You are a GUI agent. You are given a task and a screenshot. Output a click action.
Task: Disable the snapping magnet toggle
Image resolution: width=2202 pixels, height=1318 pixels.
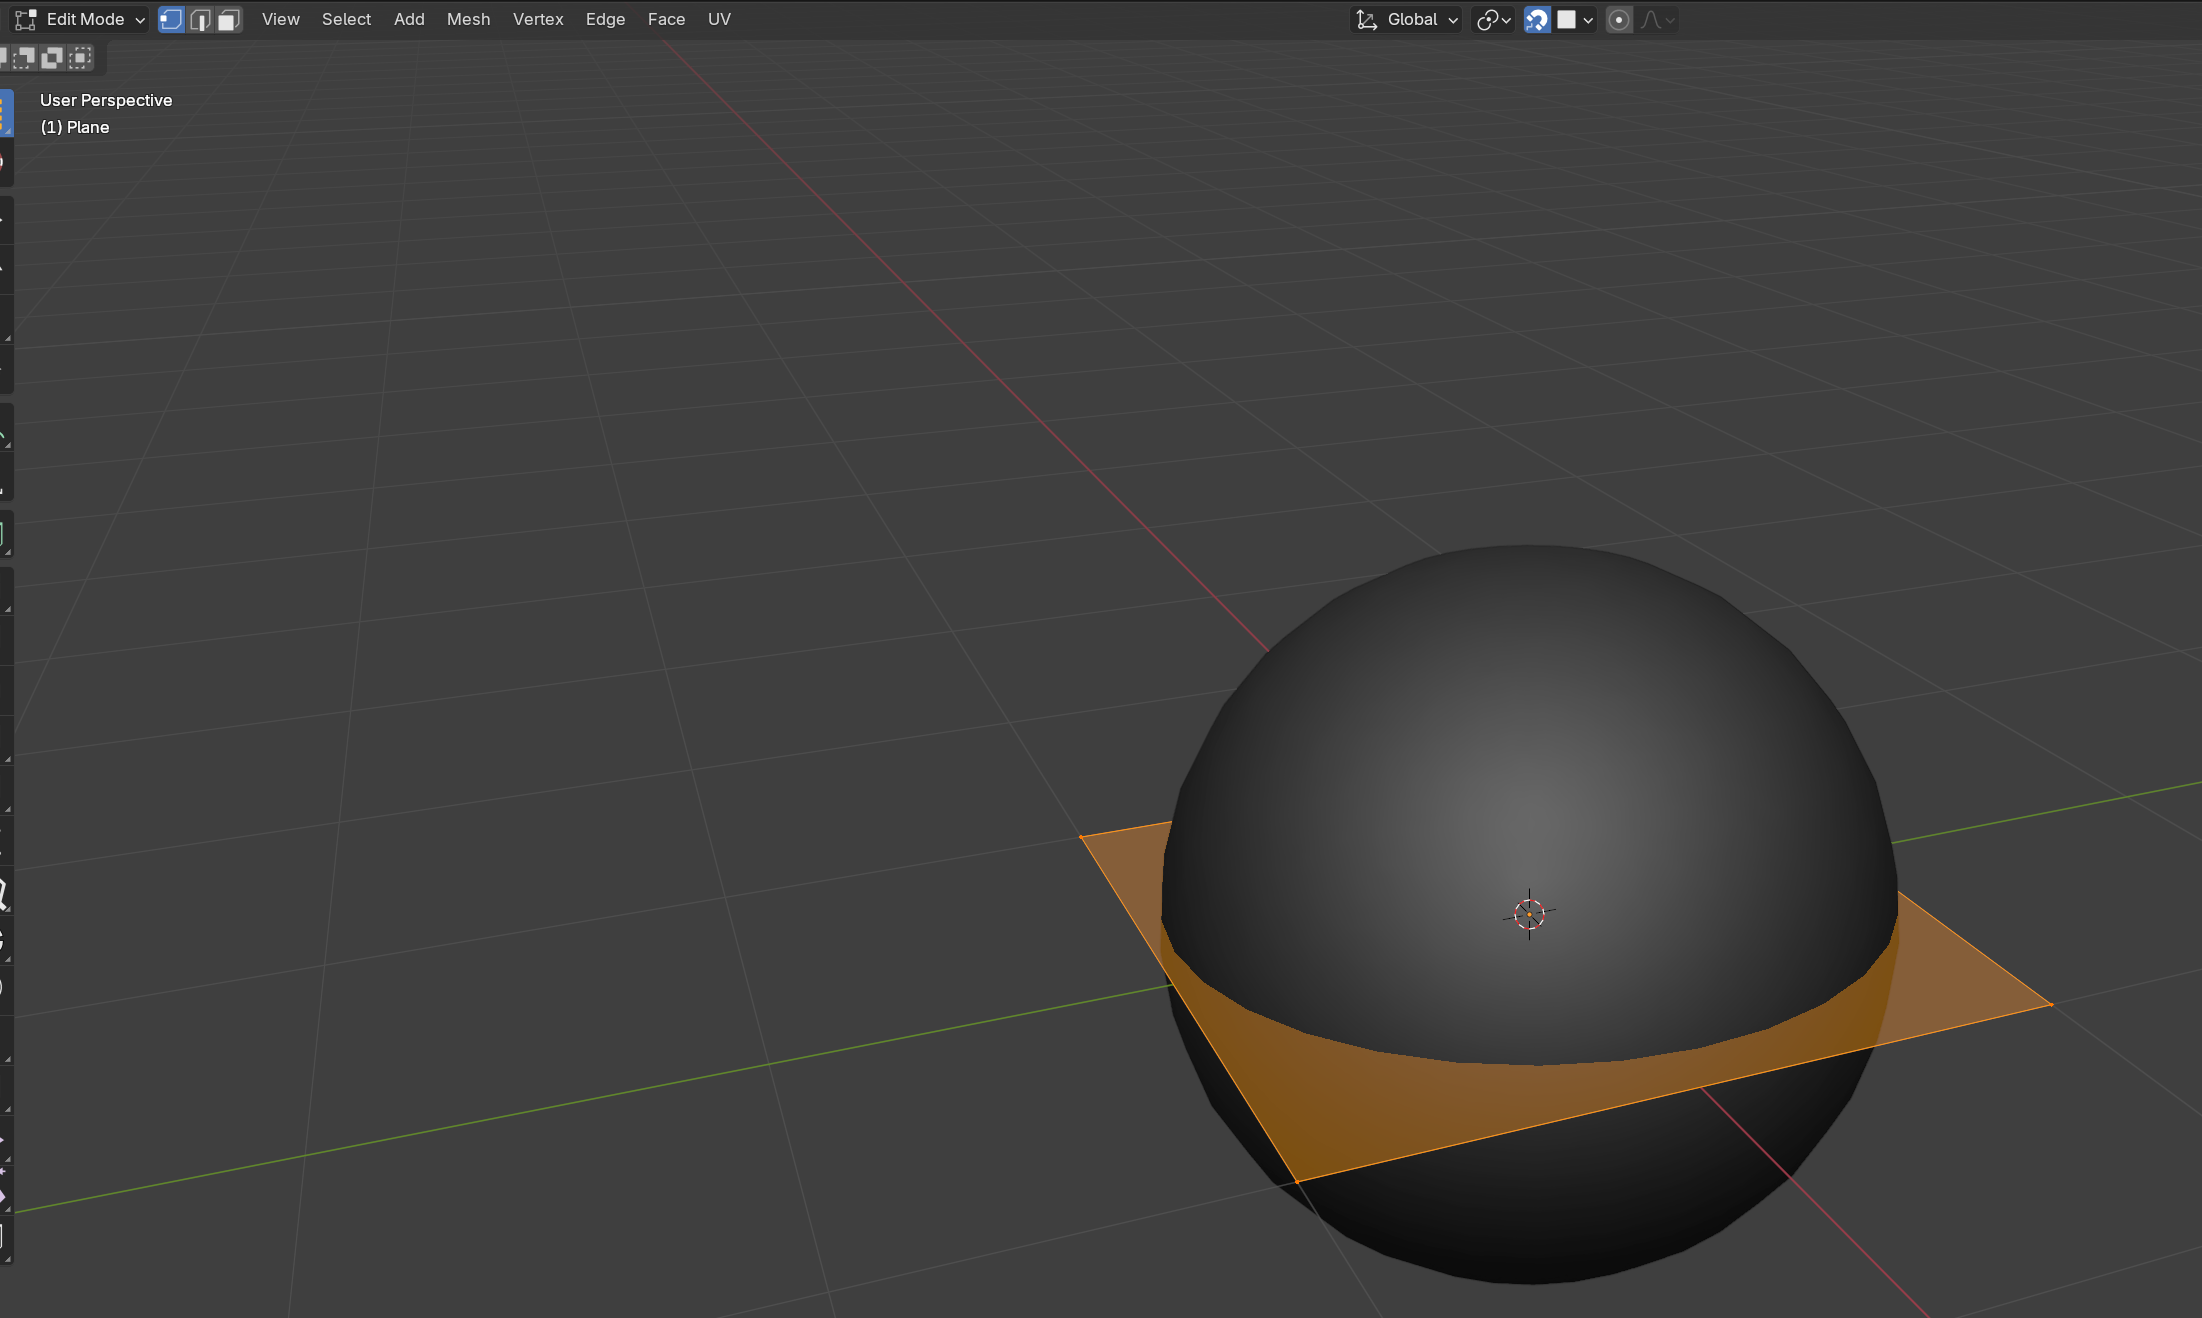tap(1537, 20)
